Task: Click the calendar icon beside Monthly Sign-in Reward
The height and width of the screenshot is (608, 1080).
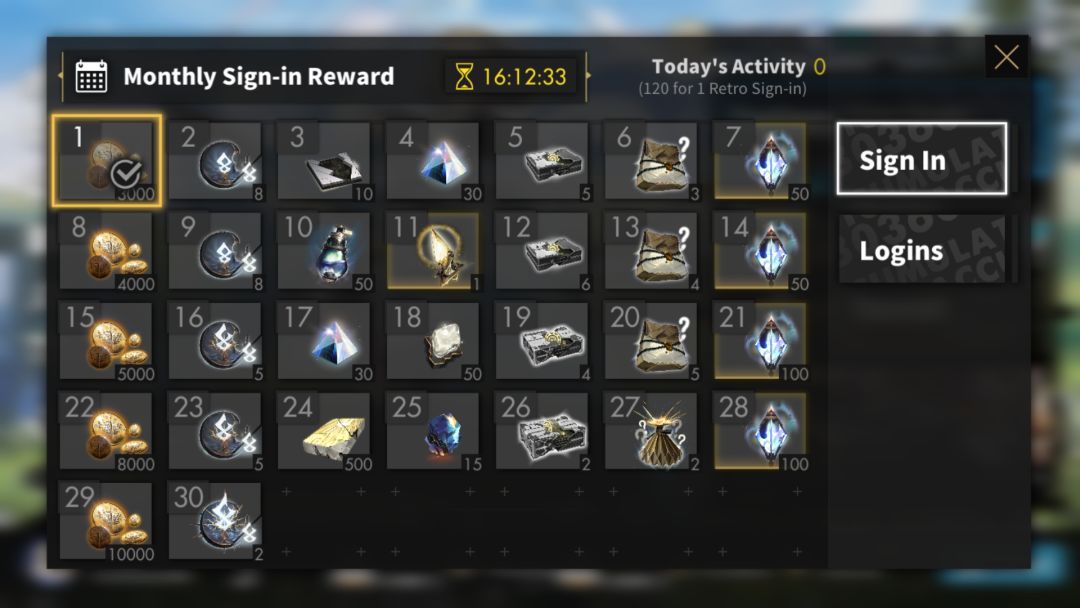Action: point(91,76)
